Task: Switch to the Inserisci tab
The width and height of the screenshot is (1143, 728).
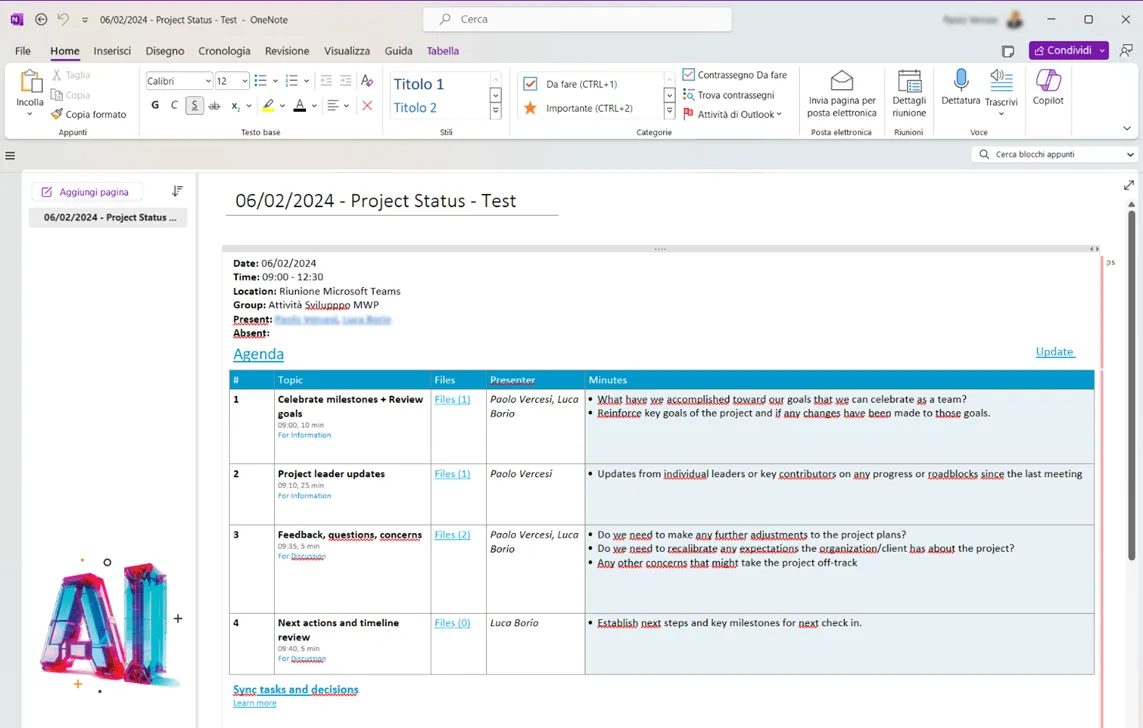Action: [x=112, y=51]
